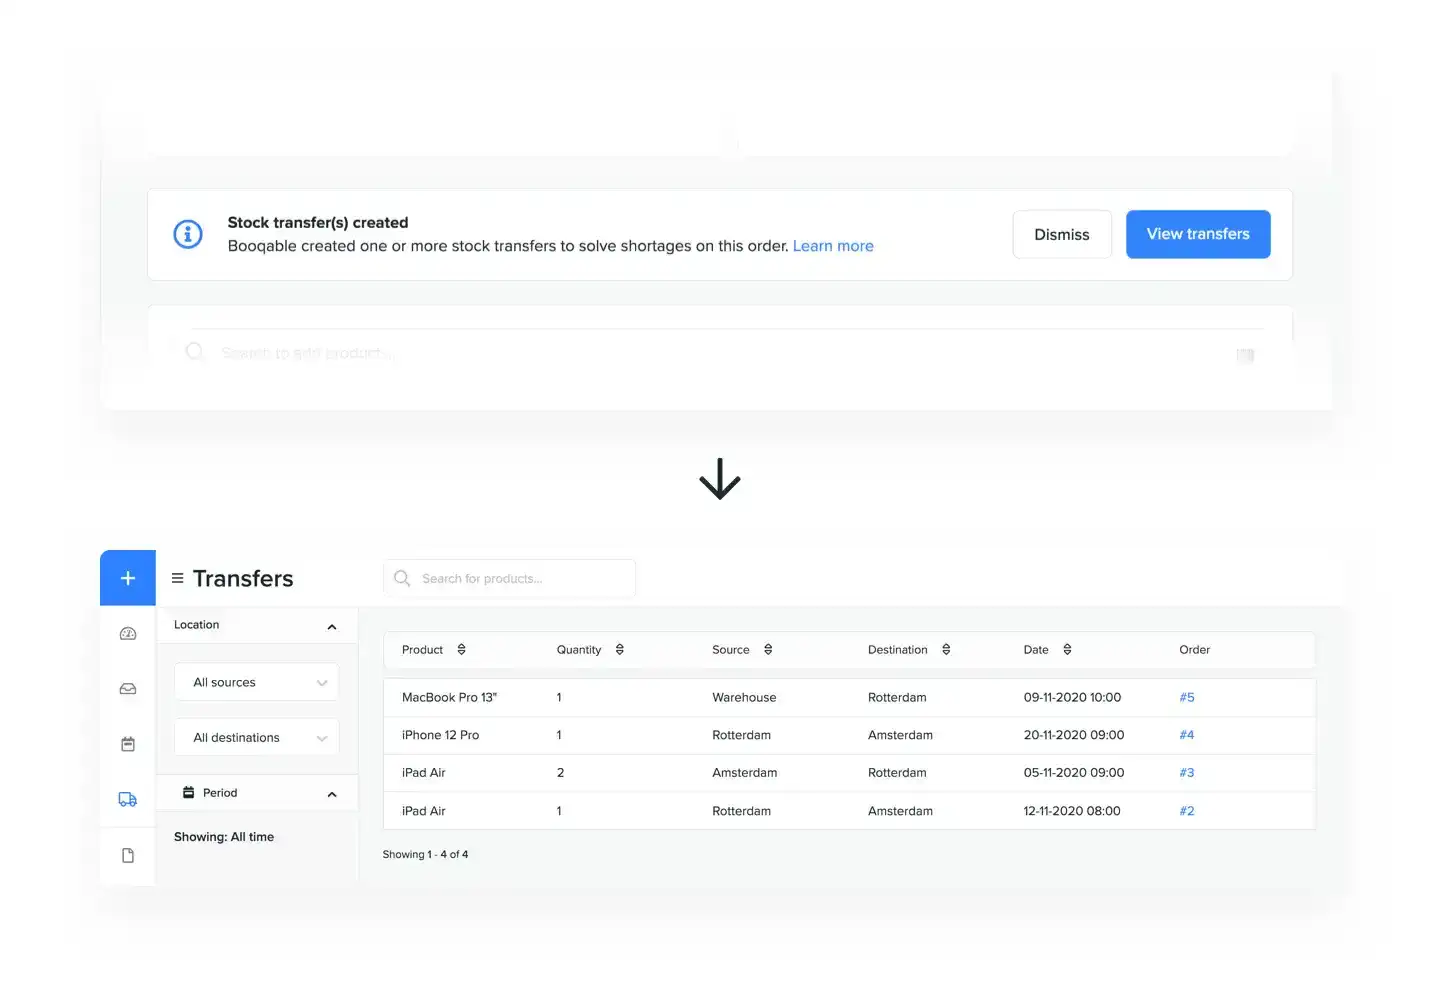Toggle sorting on the Product column

(461, 649)
